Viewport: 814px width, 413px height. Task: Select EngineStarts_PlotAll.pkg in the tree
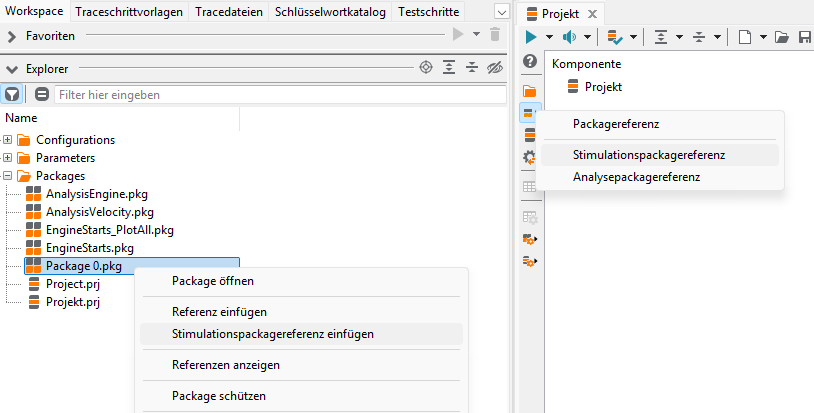110,230
